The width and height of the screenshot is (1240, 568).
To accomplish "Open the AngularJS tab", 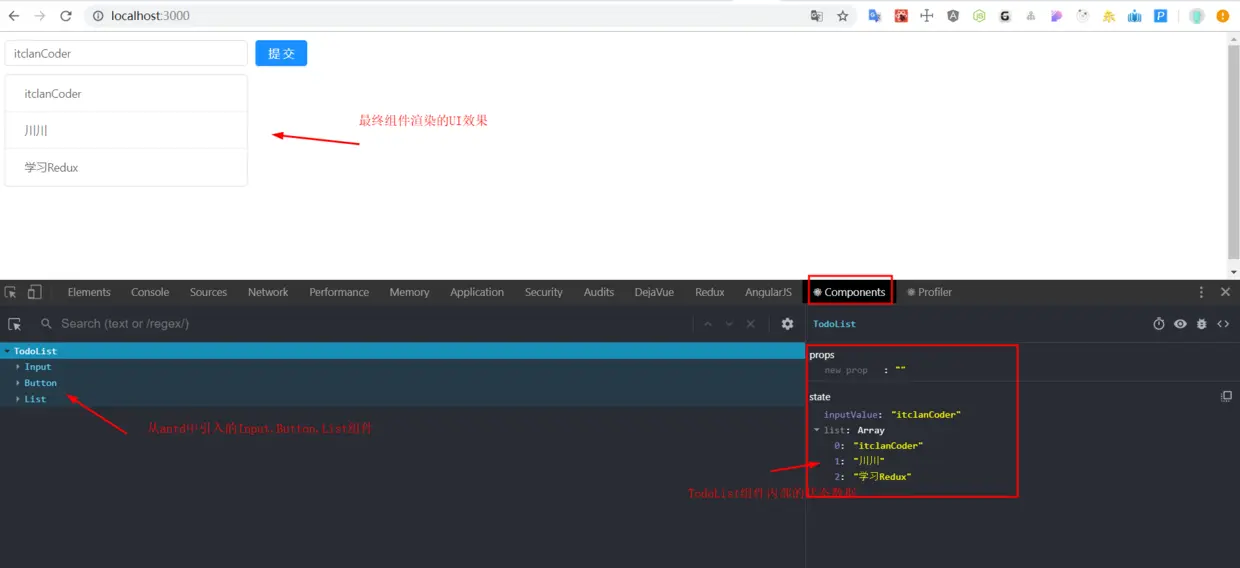I will point(768,292).
